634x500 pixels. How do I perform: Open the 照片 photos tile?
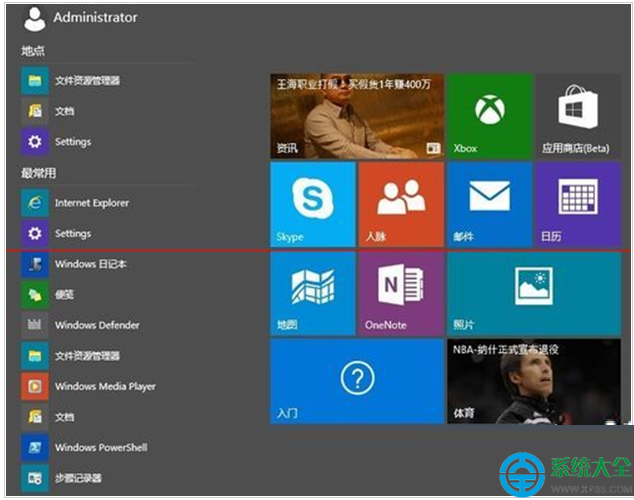click(534, 294)
